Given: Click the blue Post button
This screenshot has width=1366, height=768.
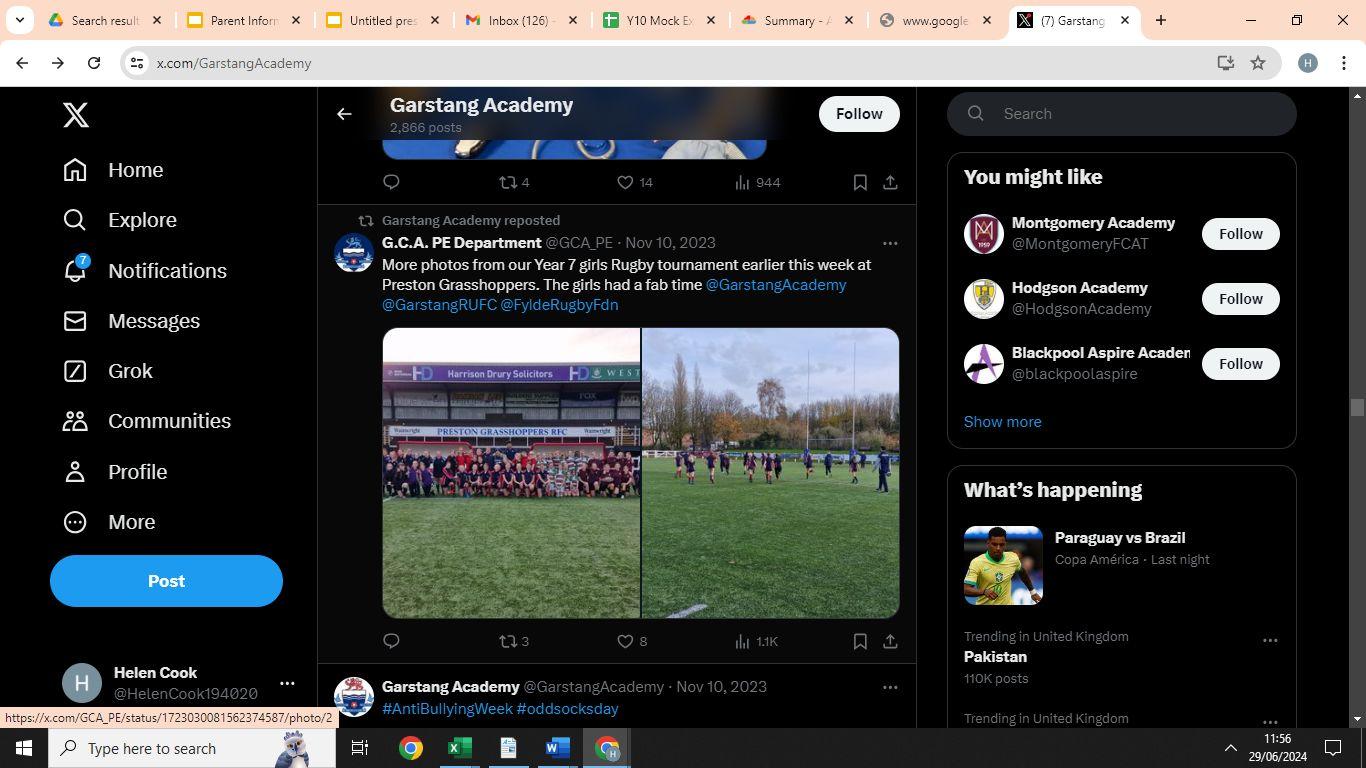Looking at the screenshot, I should [166, 581].
